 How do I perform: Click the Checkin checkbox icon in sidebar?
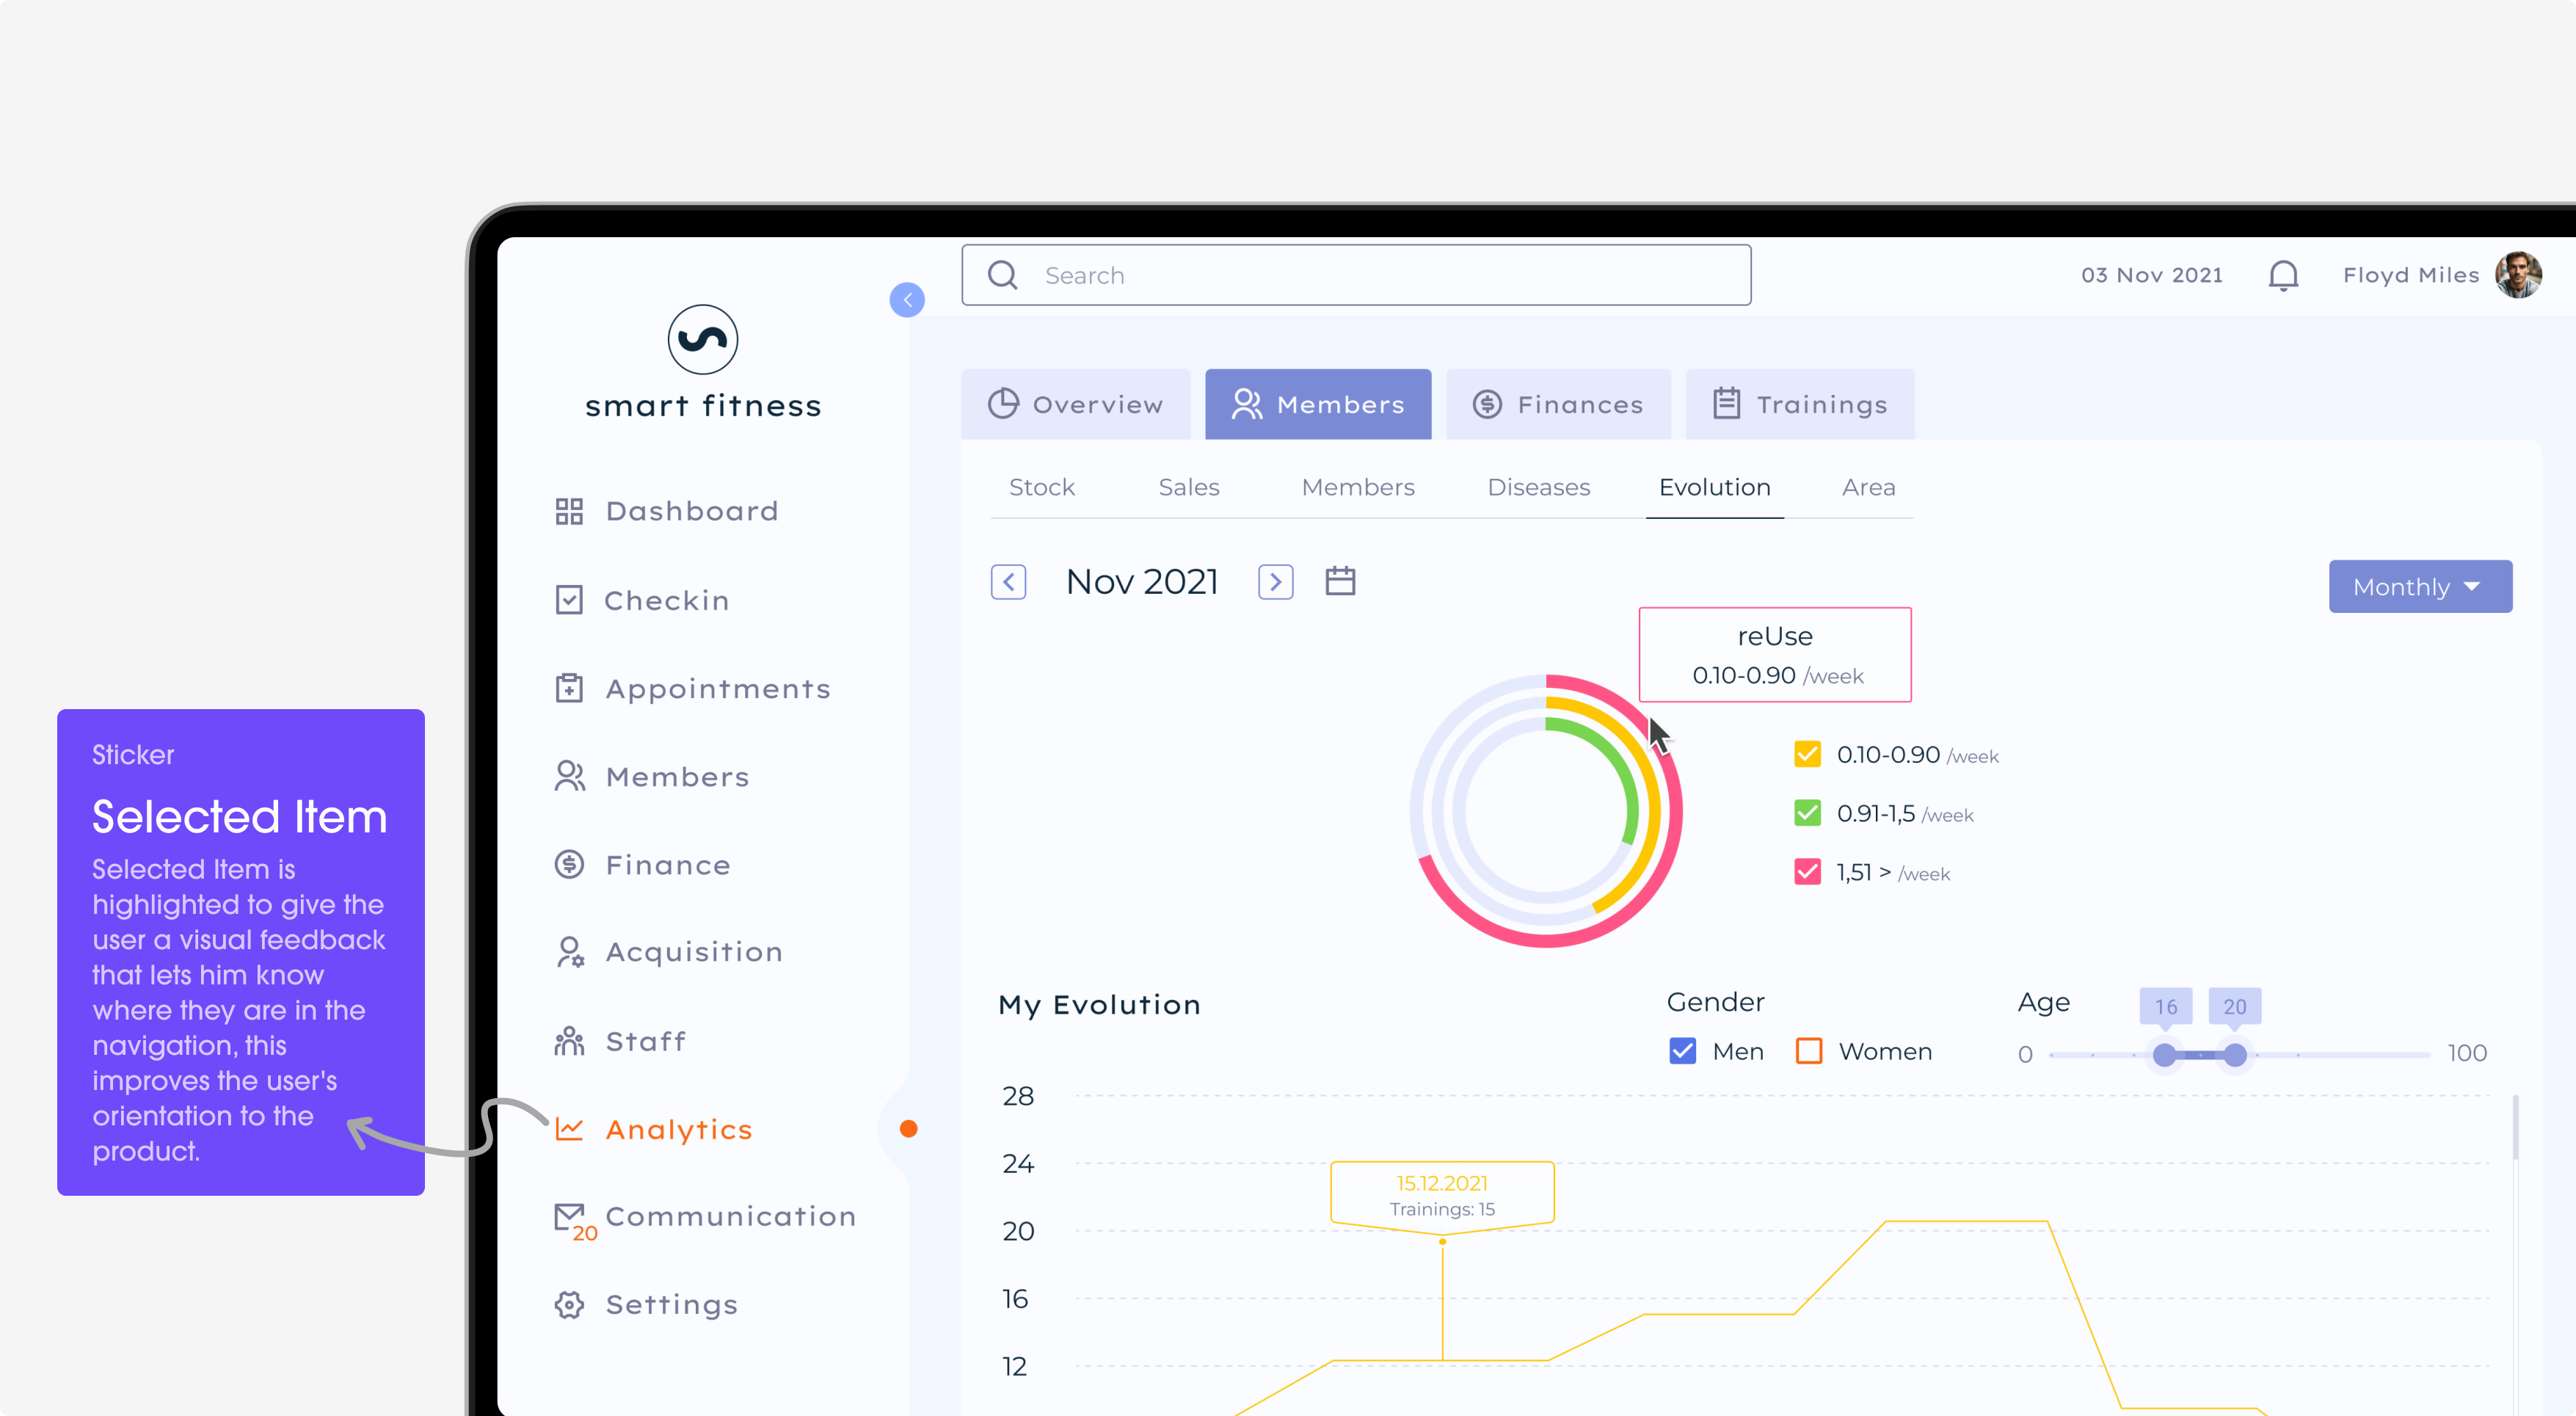pos(569,600)
